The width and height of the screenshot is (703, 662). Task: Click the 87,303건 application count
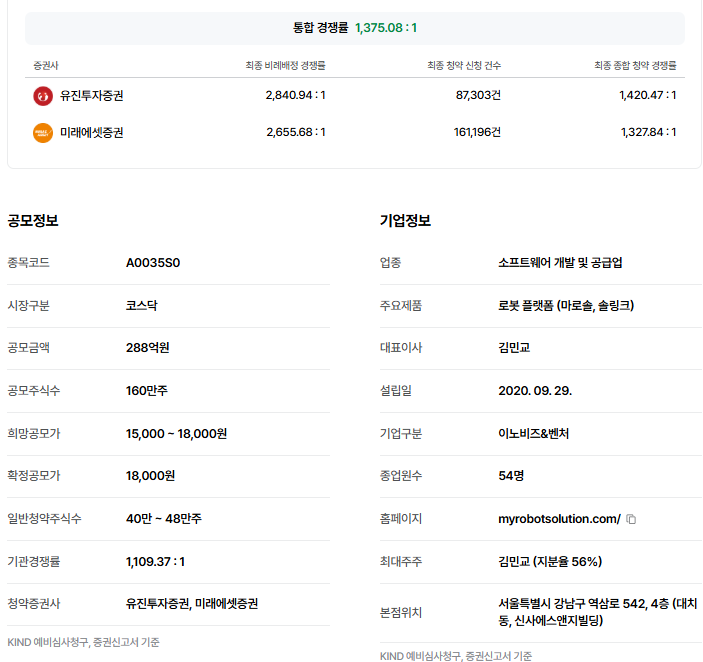[478, 95]
